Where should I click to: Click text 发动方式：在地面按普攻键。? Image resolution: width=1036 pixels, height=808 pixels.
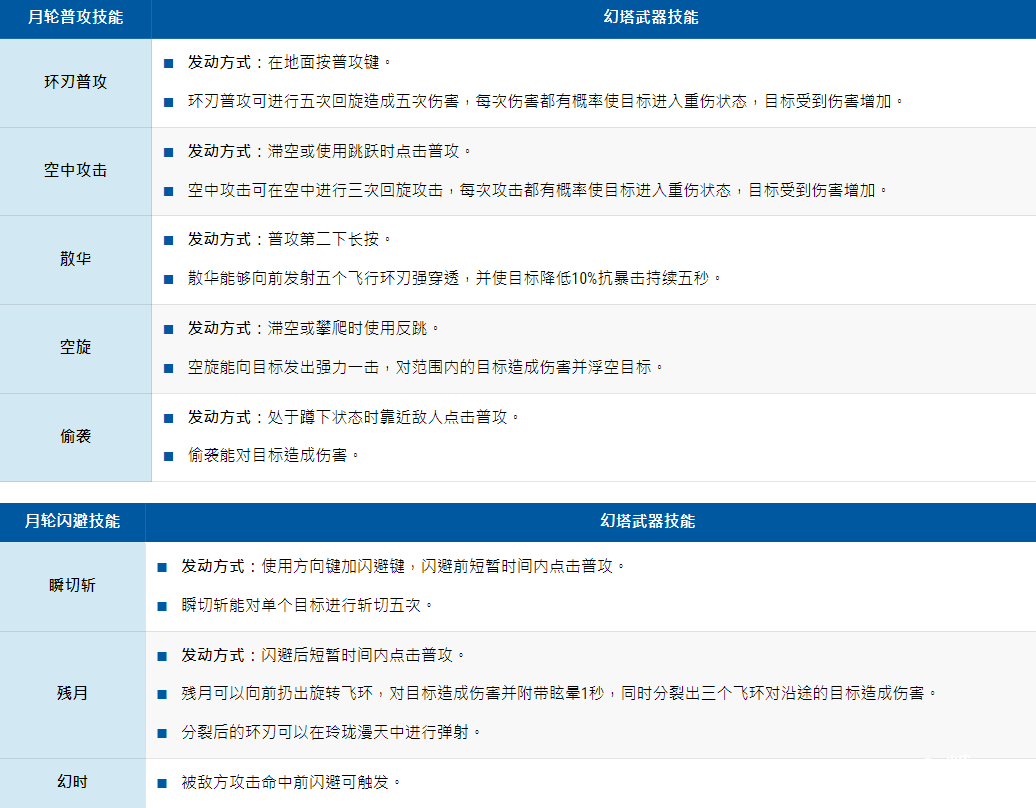[289, 63]
